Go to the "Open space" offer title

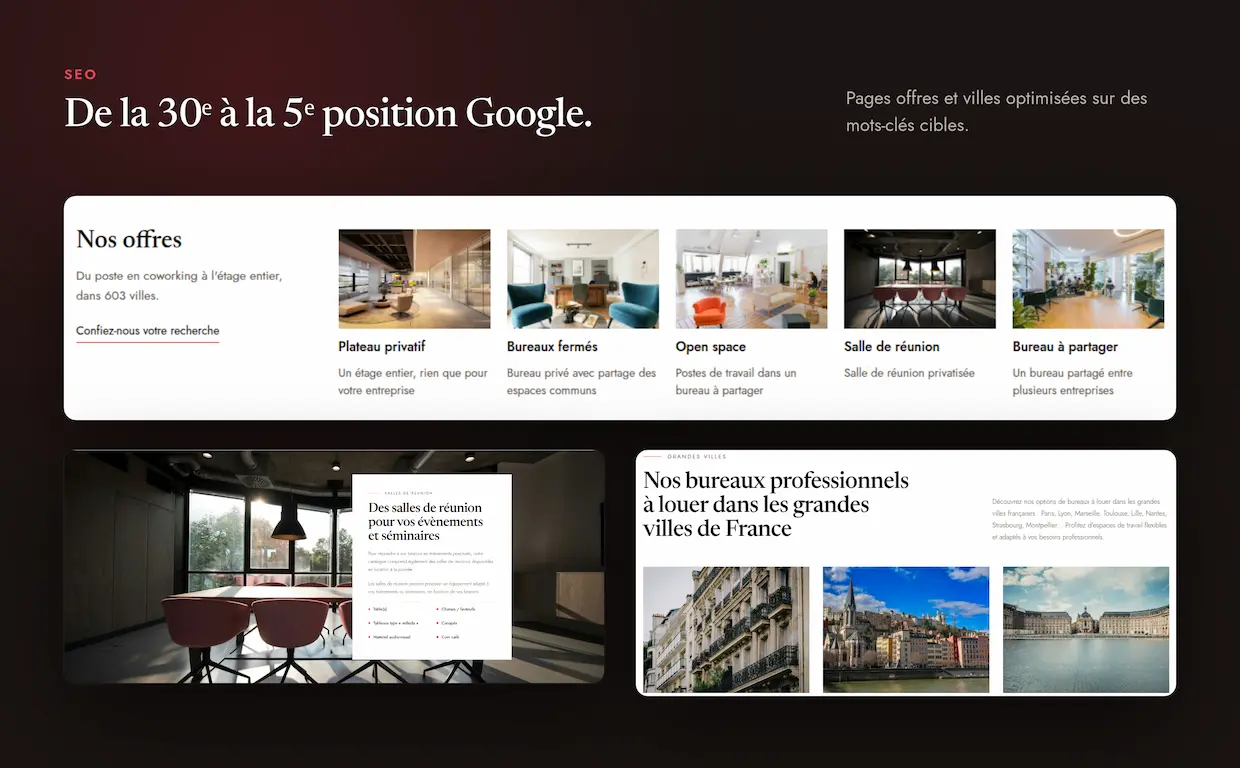711,347
